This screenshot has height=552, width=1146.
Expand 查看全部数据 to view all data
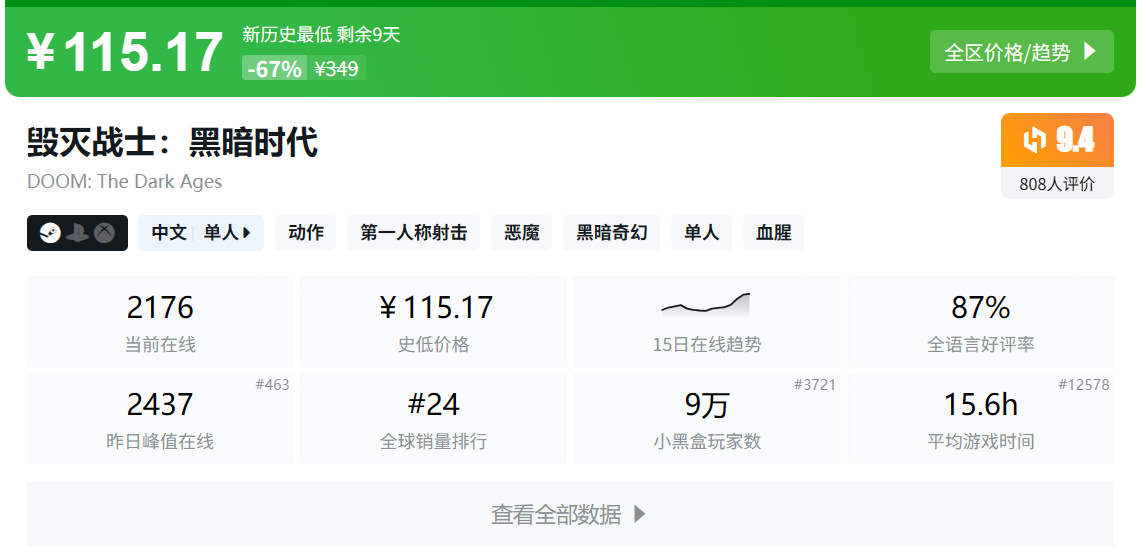click(570, 515)
